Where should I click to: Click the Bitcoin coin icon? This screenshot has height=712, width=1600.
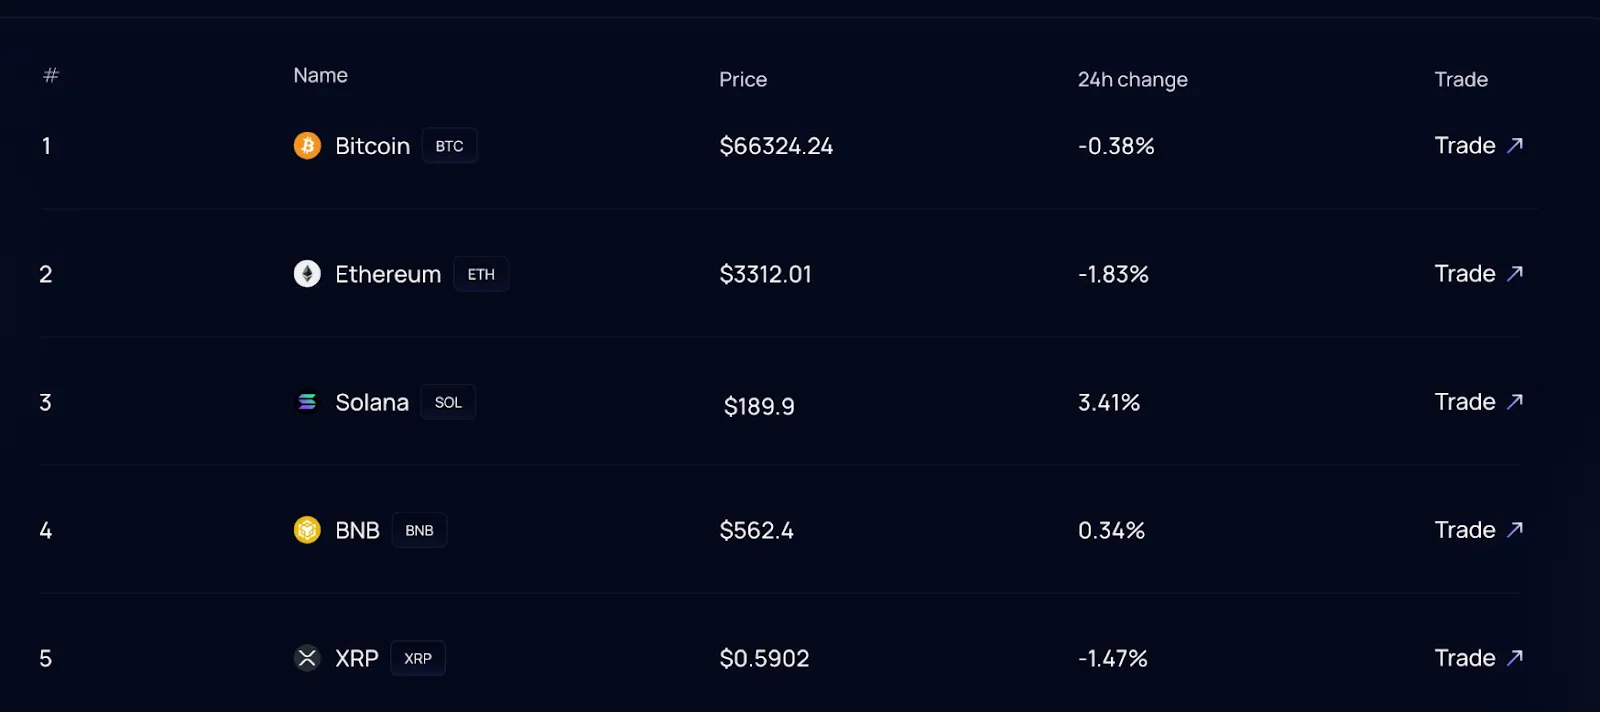[307, 146]
